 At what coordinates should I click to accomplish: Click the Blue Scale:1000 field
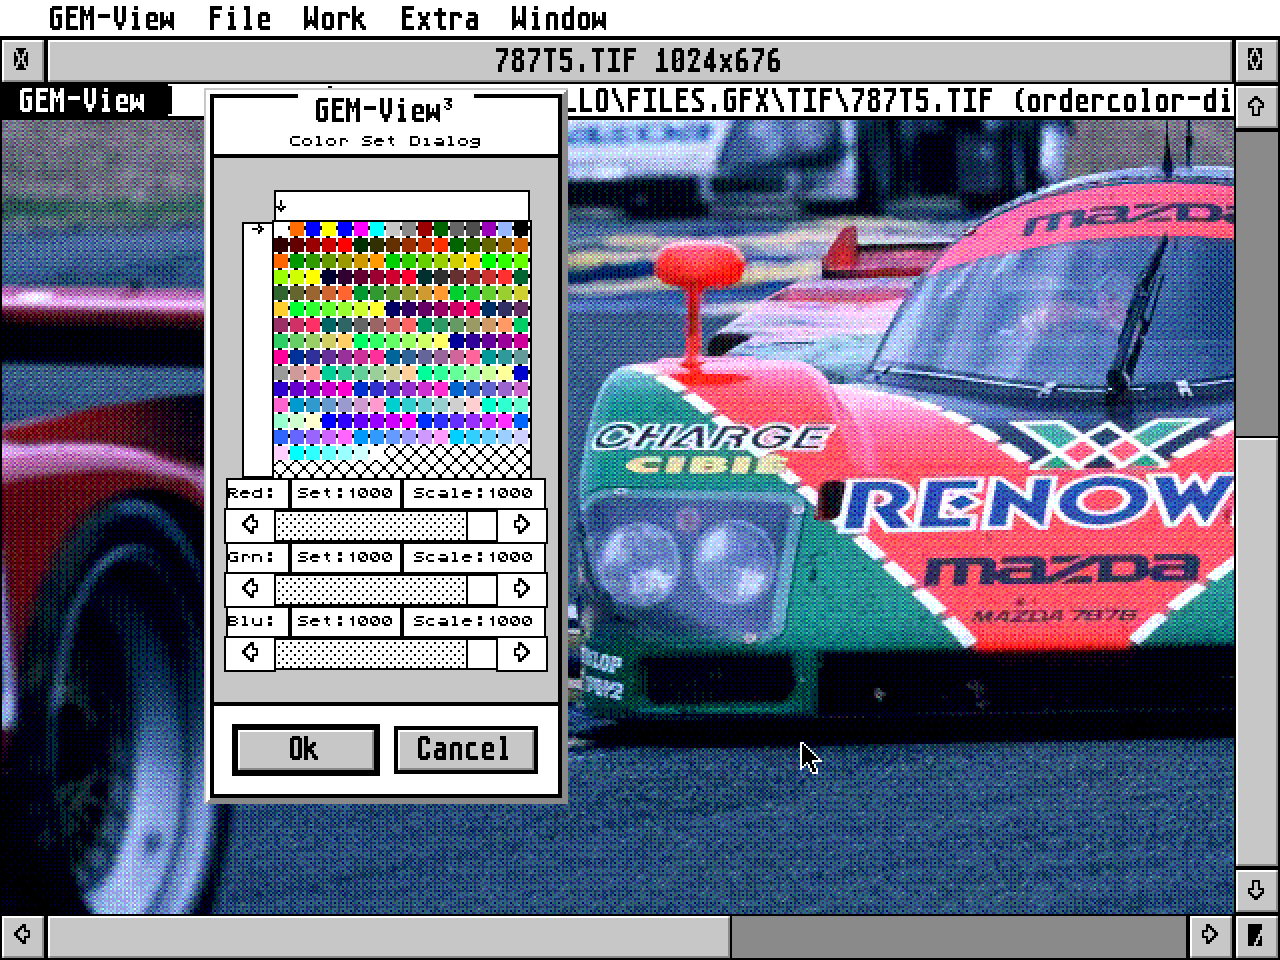[473, 621]
